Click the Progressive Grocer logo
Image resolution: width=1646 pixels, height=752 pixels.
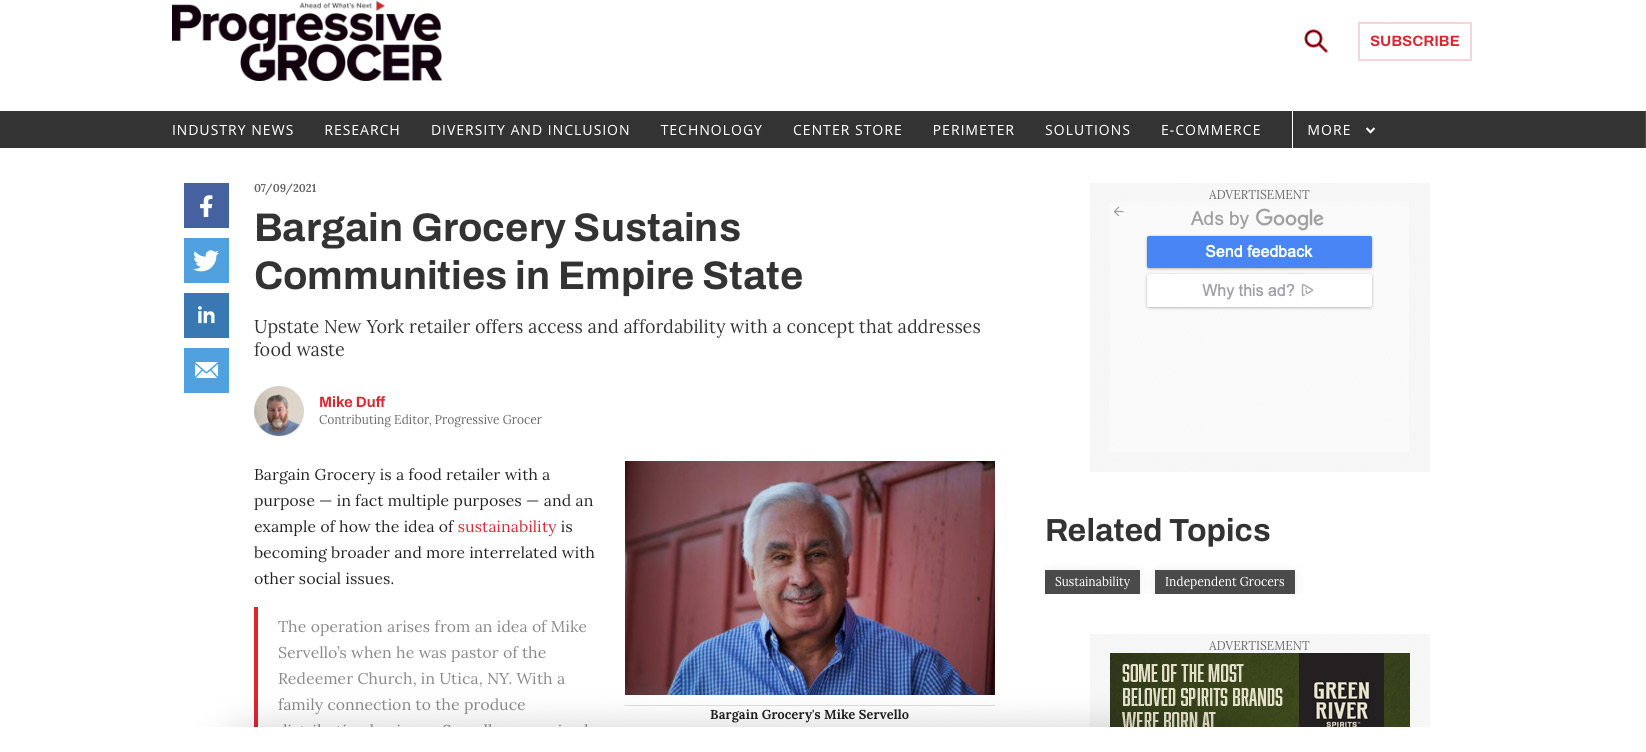click(x=306, y=42)
